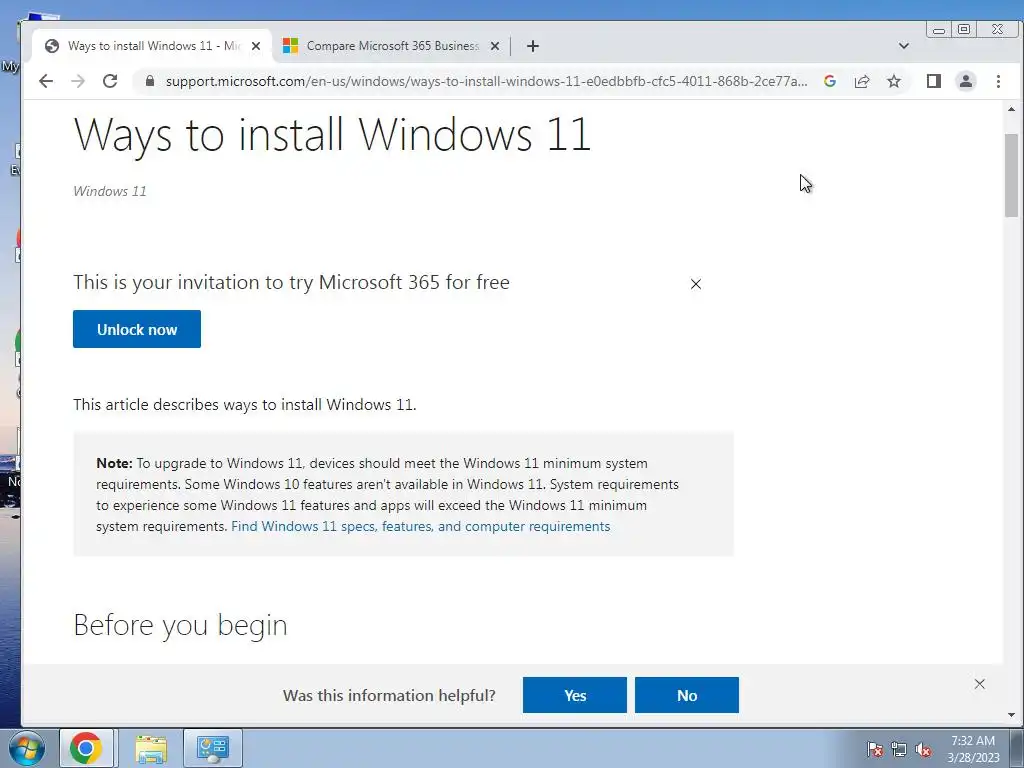
Task: Click the Unlock now button
Action: coord(137,329)
